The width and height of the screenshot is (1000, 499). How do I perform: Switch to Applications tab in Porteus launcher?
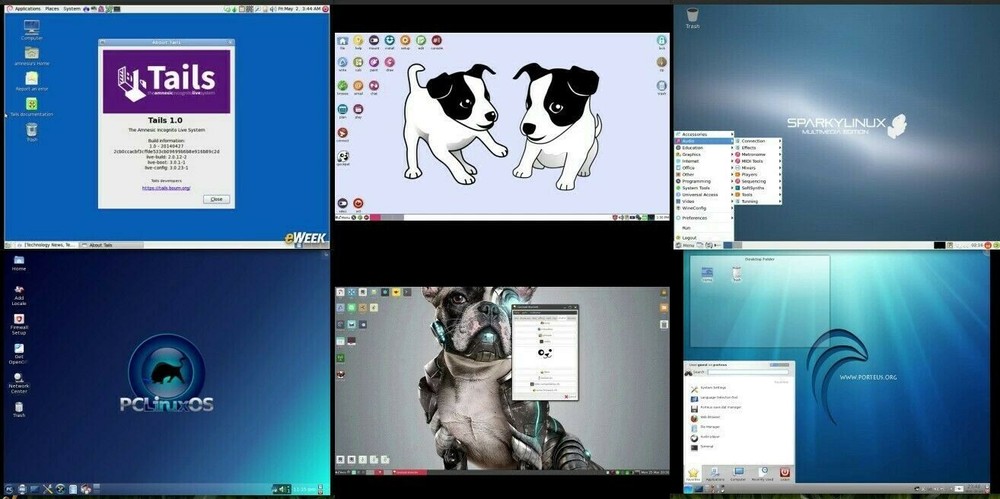(715, 473)
